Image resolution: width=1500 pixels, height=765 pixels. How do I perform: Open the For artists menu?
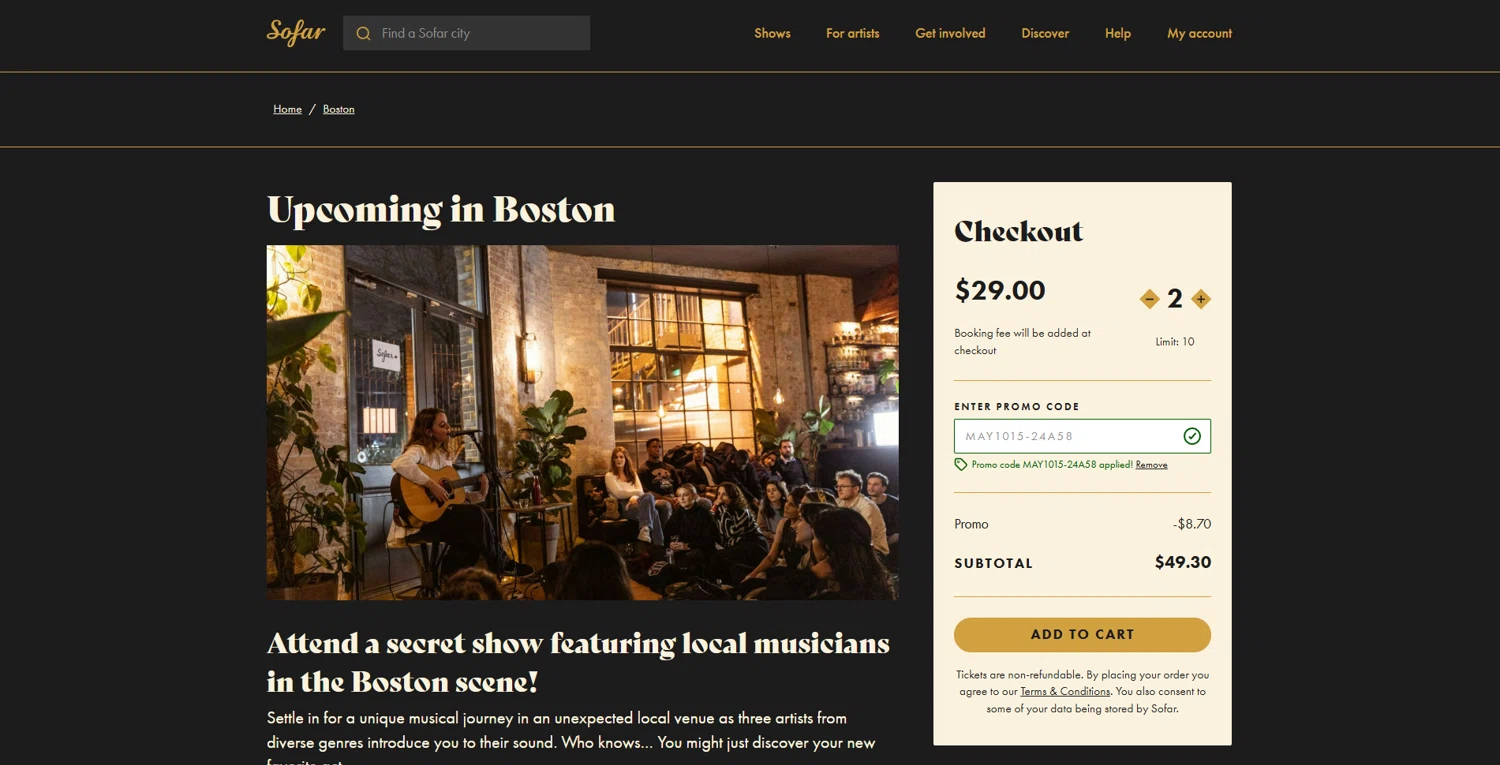853,33
